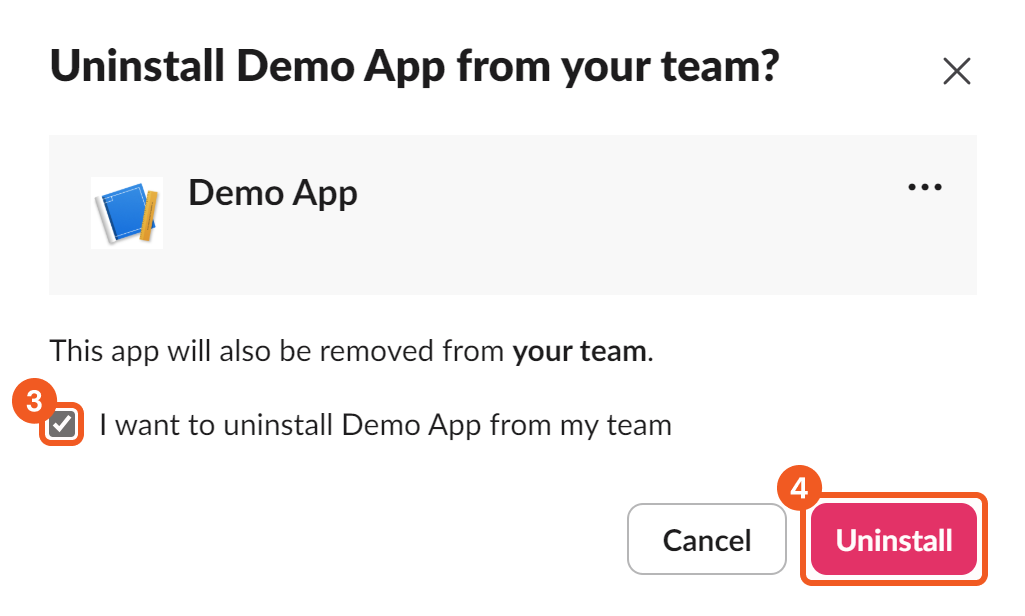Click the dialog title heading text
Viewport: 1025px width, 616px height.
(x=414, y=68)
